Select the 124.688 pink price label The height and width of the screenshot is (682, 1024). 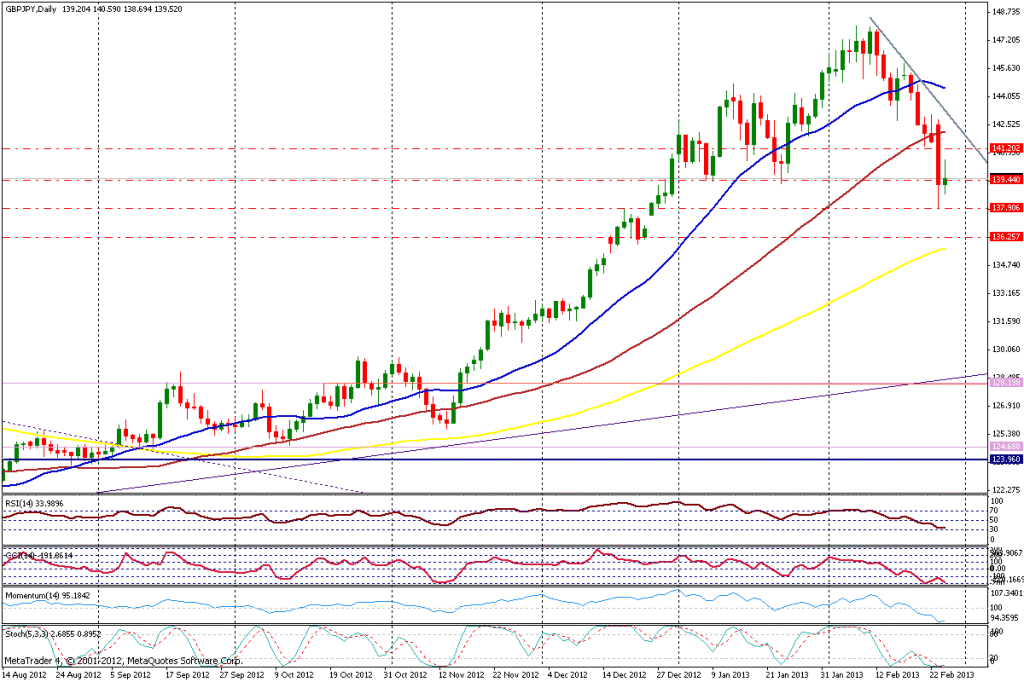coord(1004,446)
